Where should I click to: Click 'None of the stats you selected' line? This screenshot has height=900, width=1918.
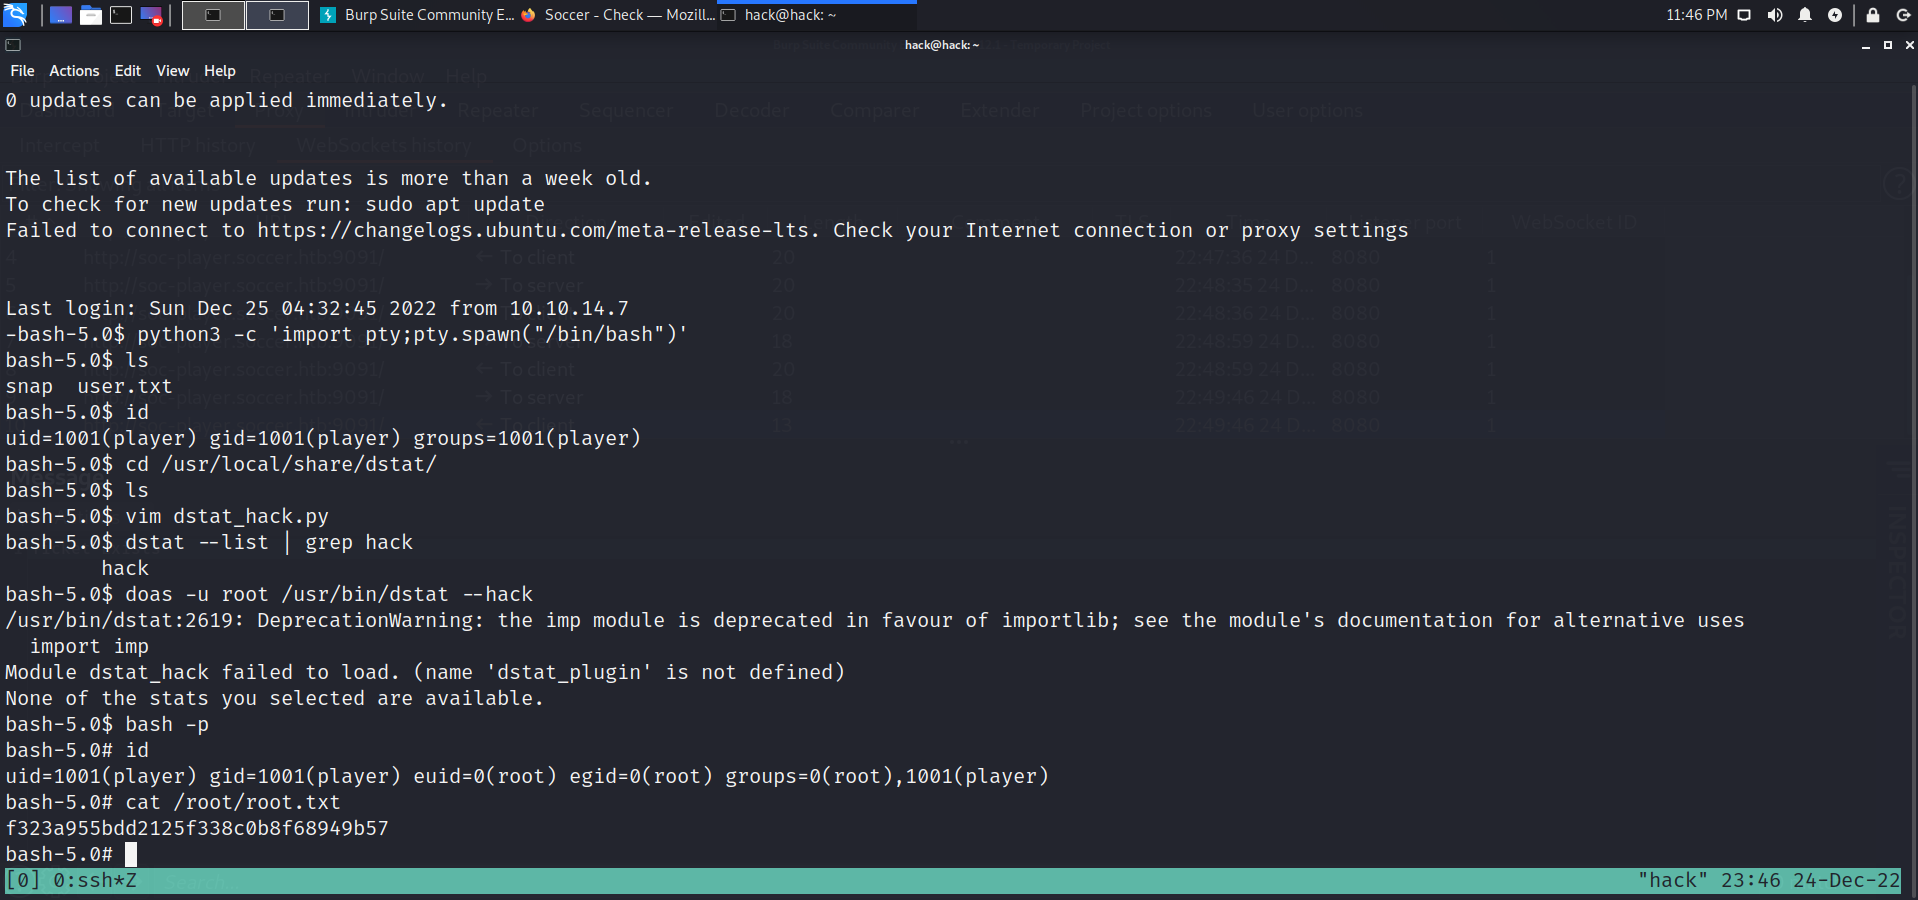(275, 698)
